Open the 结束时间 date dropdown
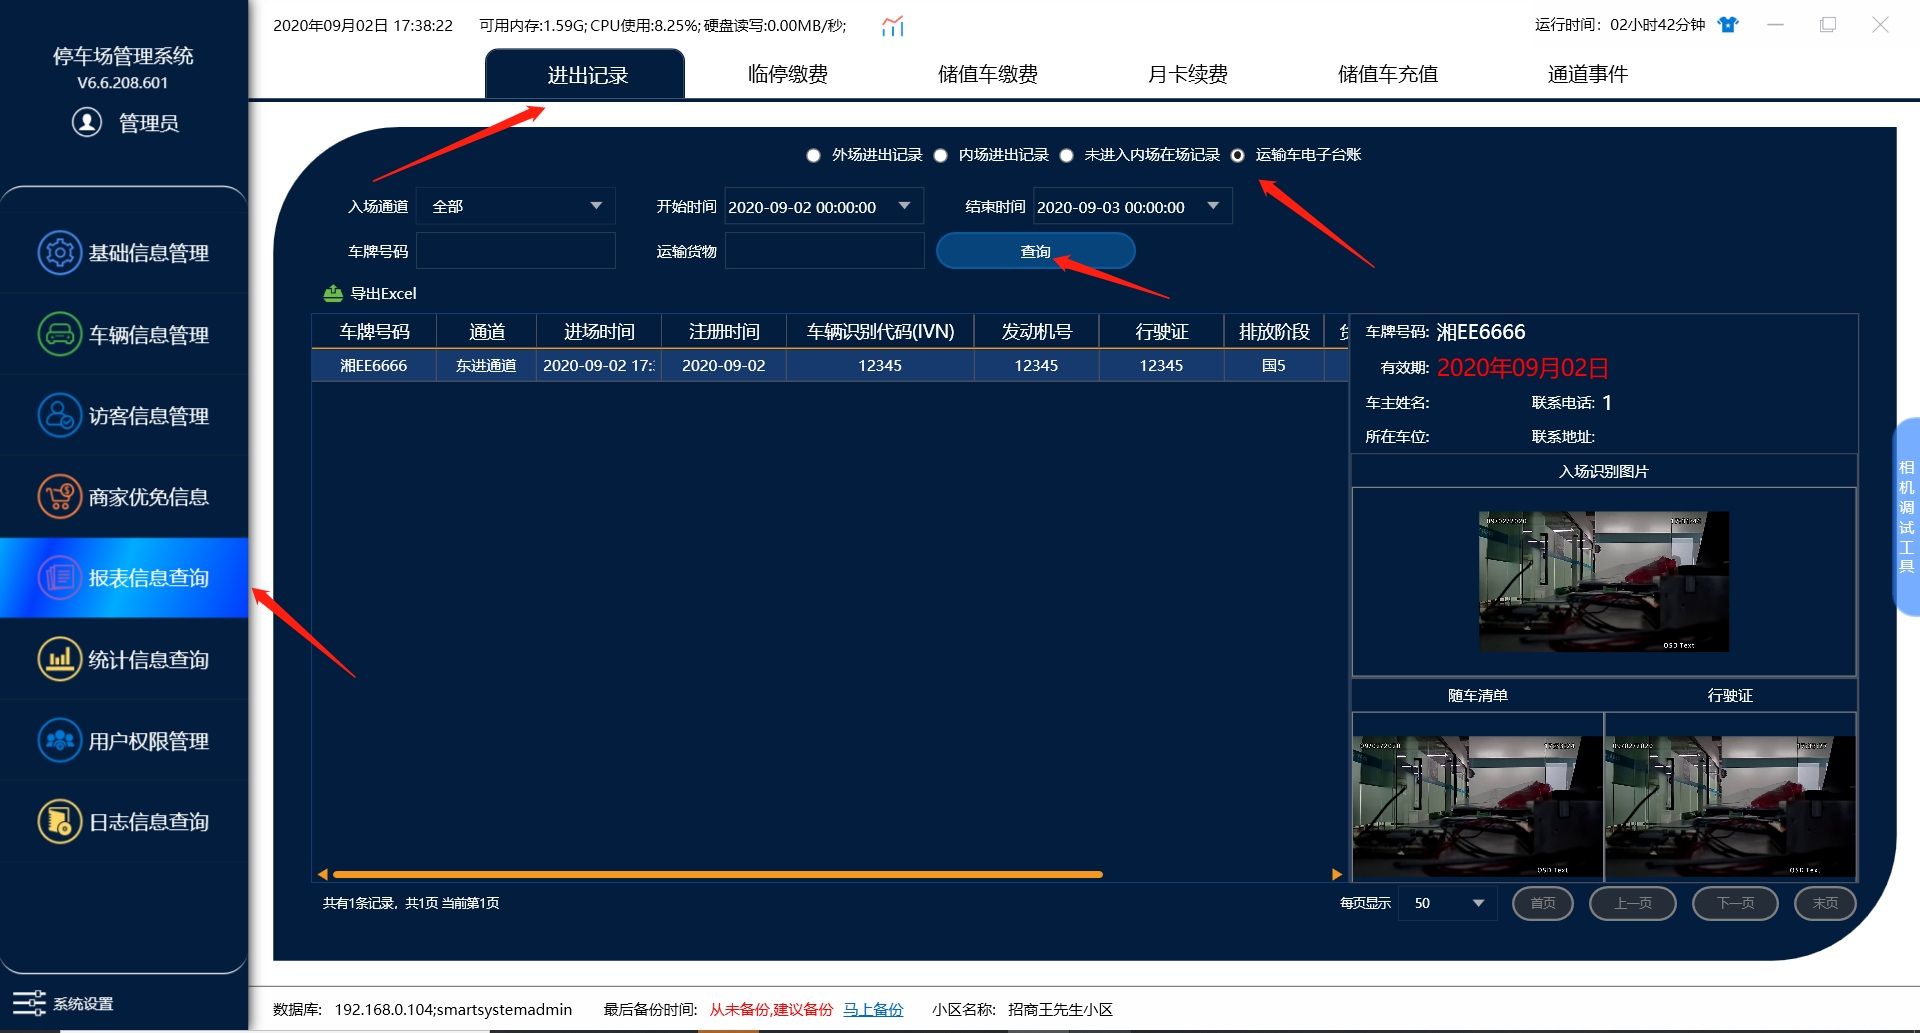1920x1033 pixels. [x=1214, y=206]
